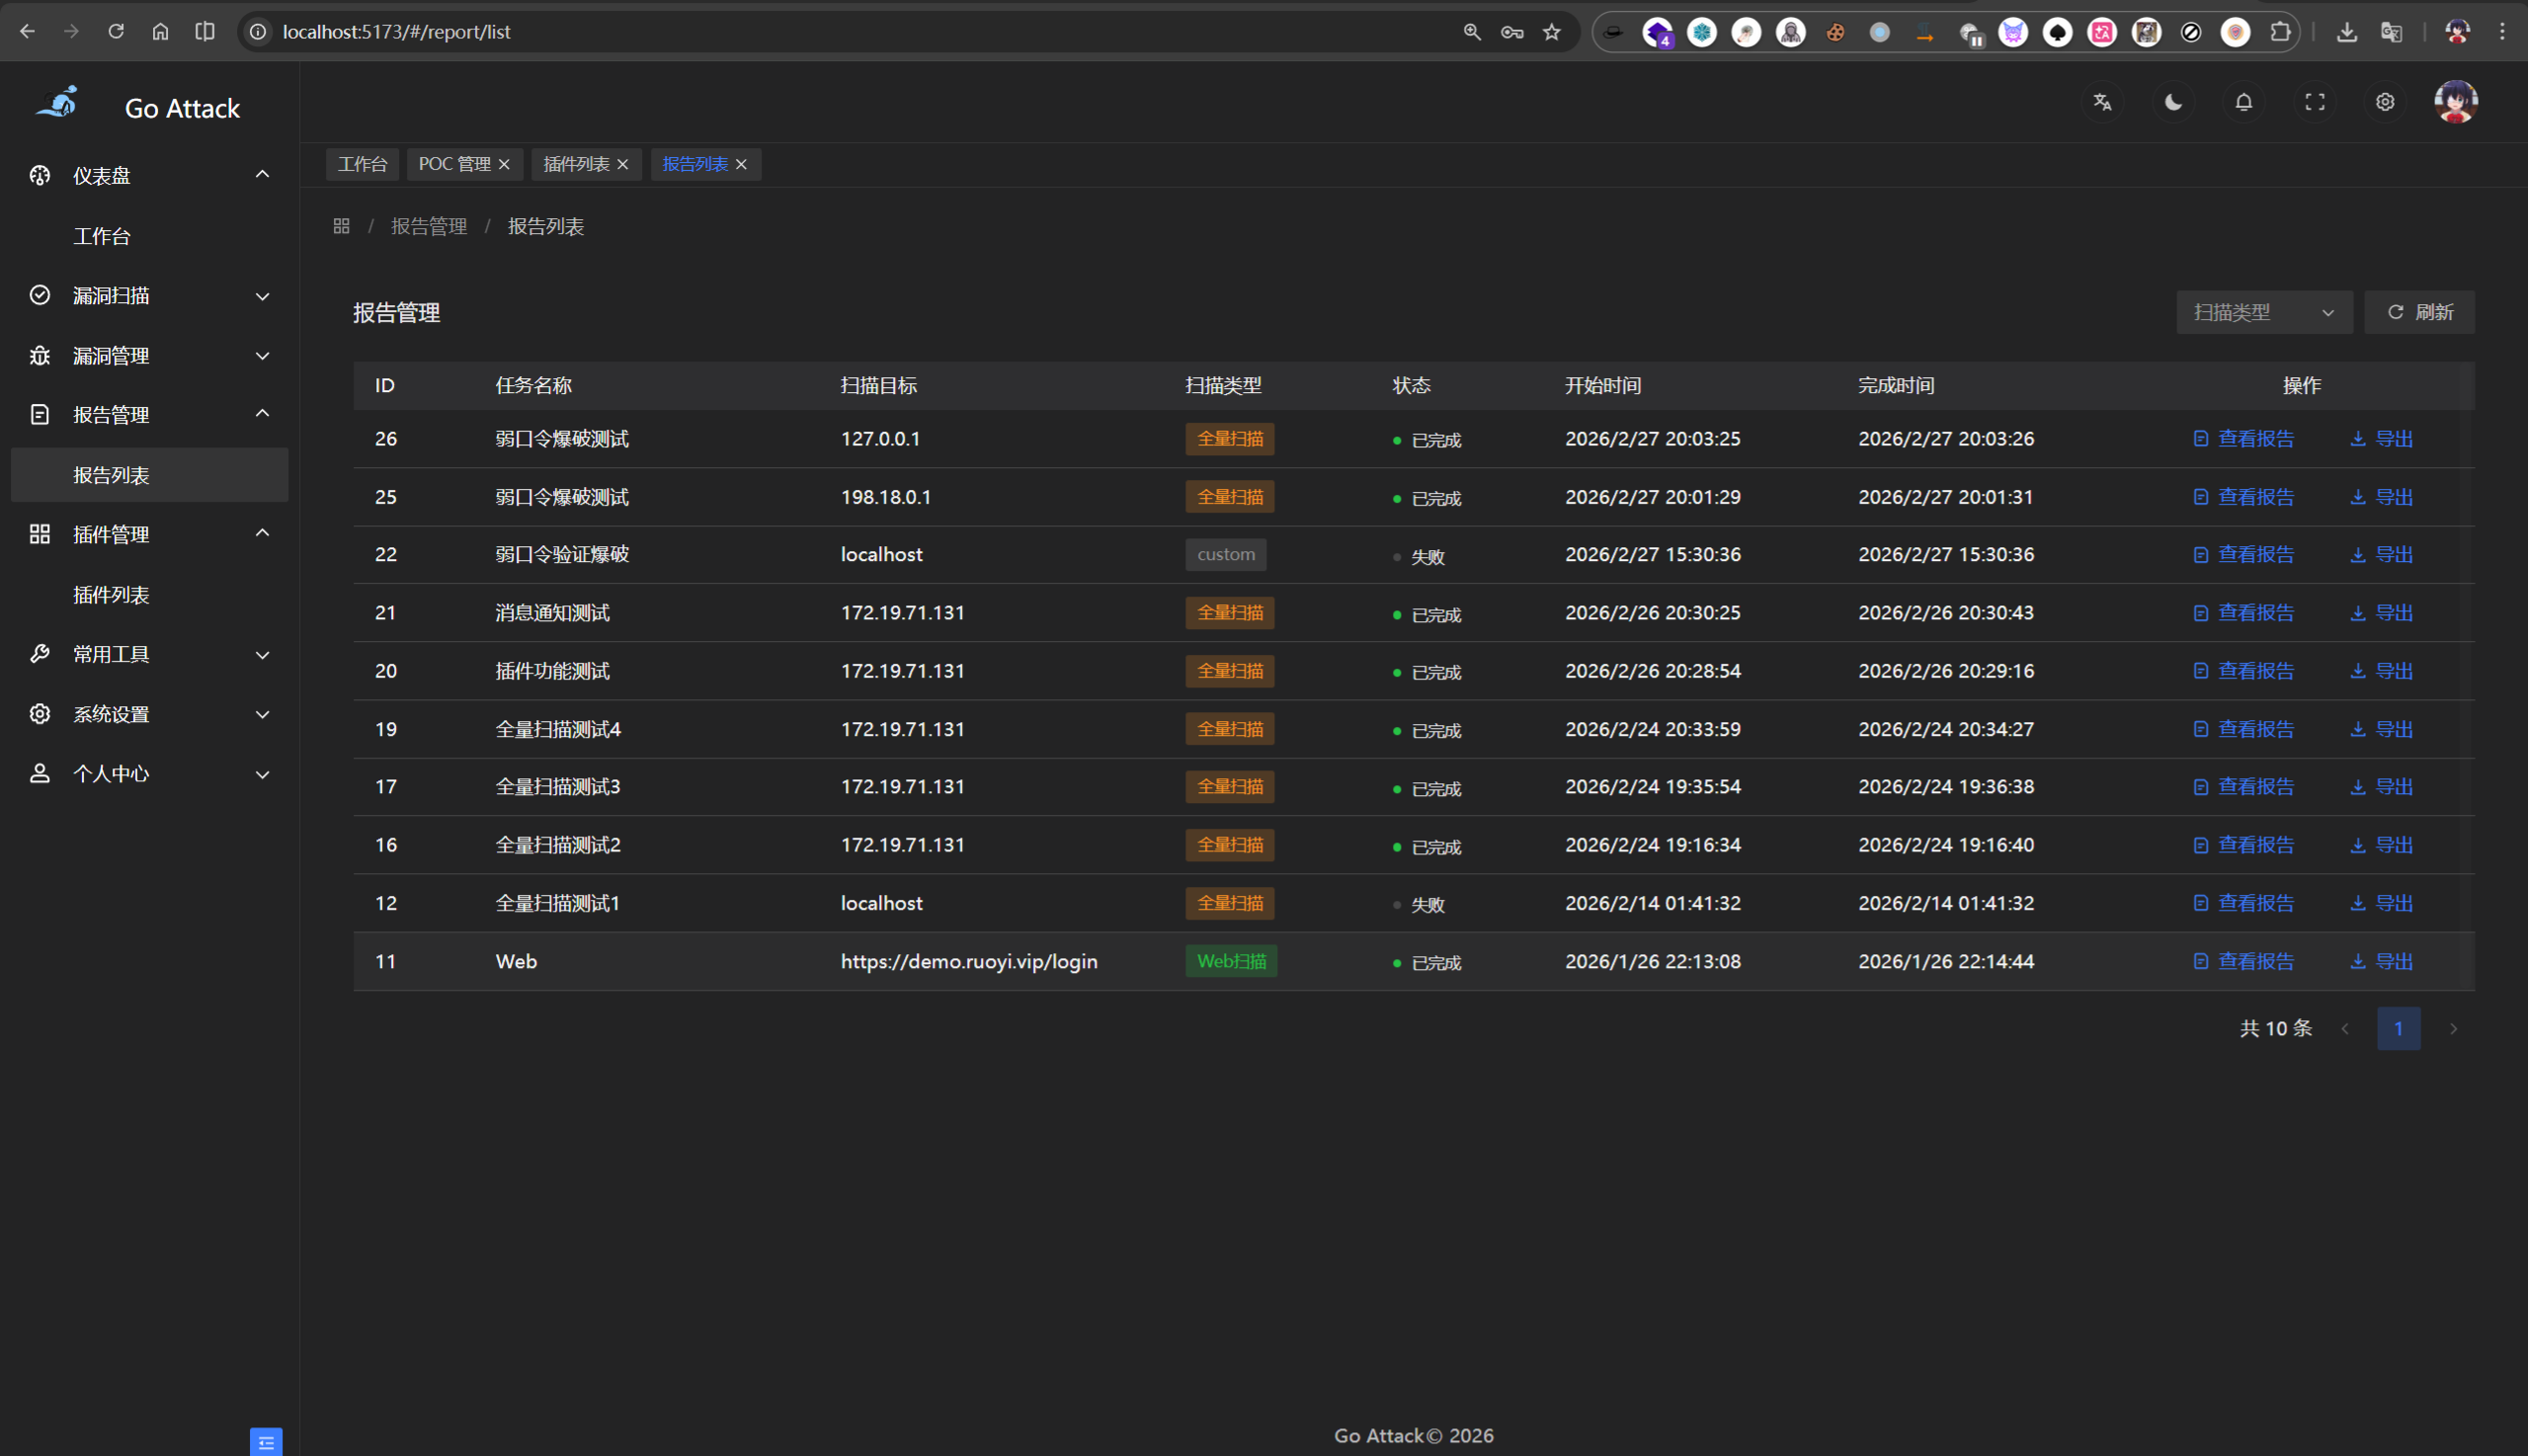The image size is (2528, 1456).
Task: Open the notifications bell icon
Action: tap(2243, 102)
